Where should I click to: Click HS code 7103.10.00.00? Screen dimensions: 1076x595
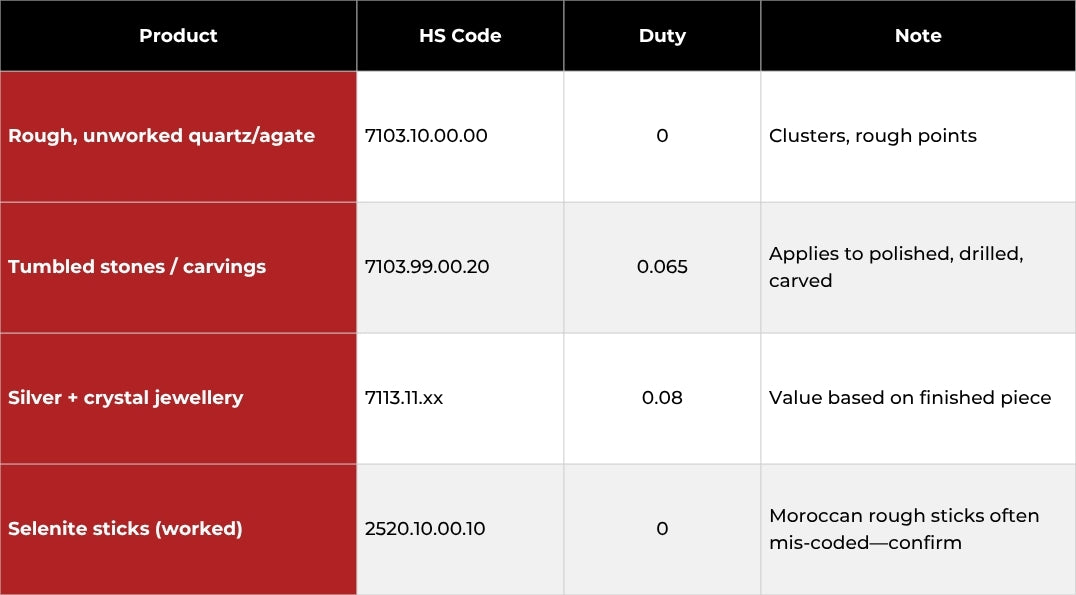[x=426, y=136]
